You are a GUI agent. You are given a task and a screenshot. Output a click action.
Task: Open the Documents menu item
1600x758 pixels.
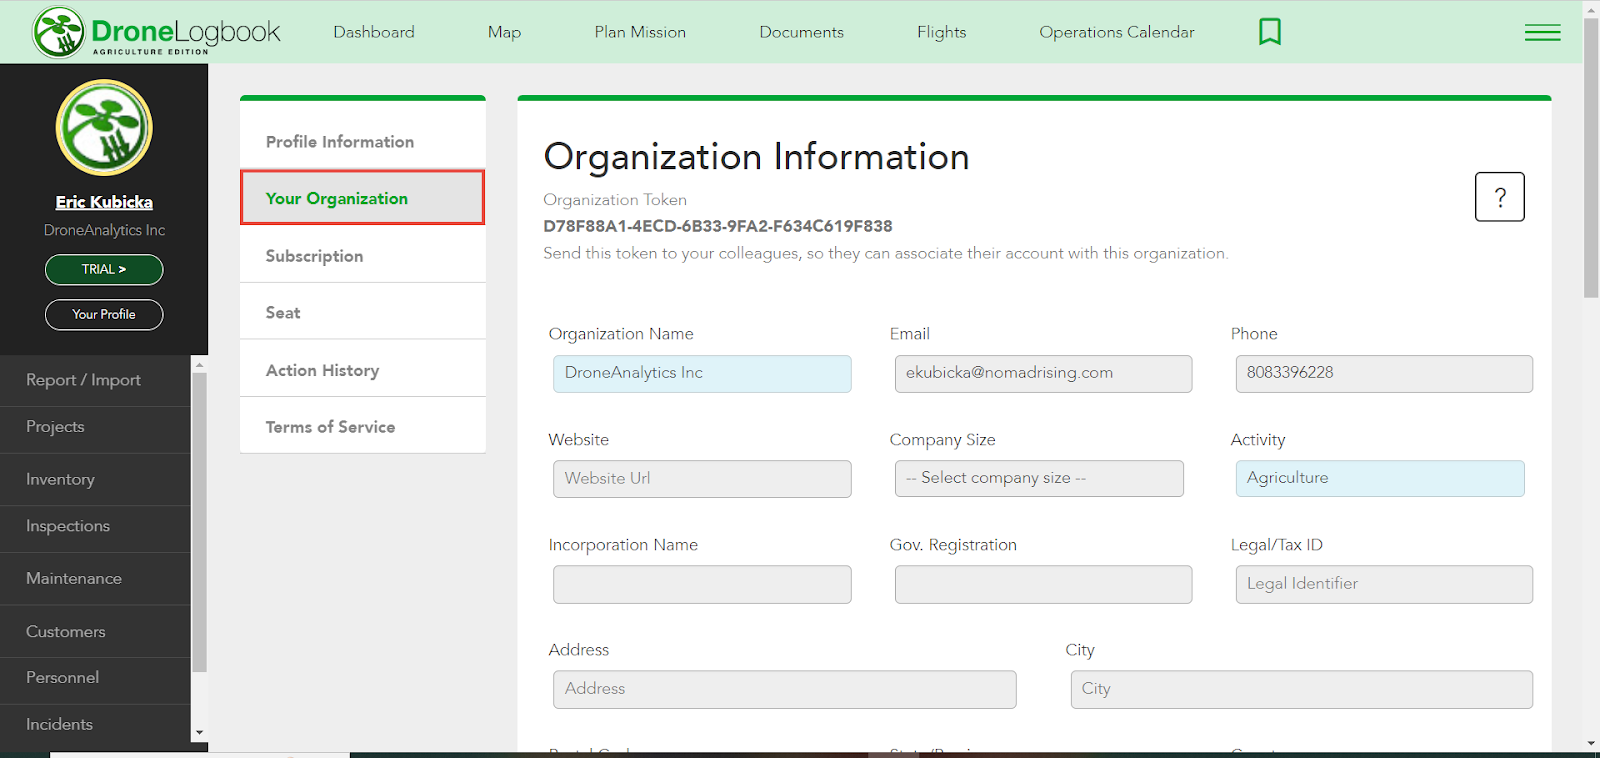[802, 32]
